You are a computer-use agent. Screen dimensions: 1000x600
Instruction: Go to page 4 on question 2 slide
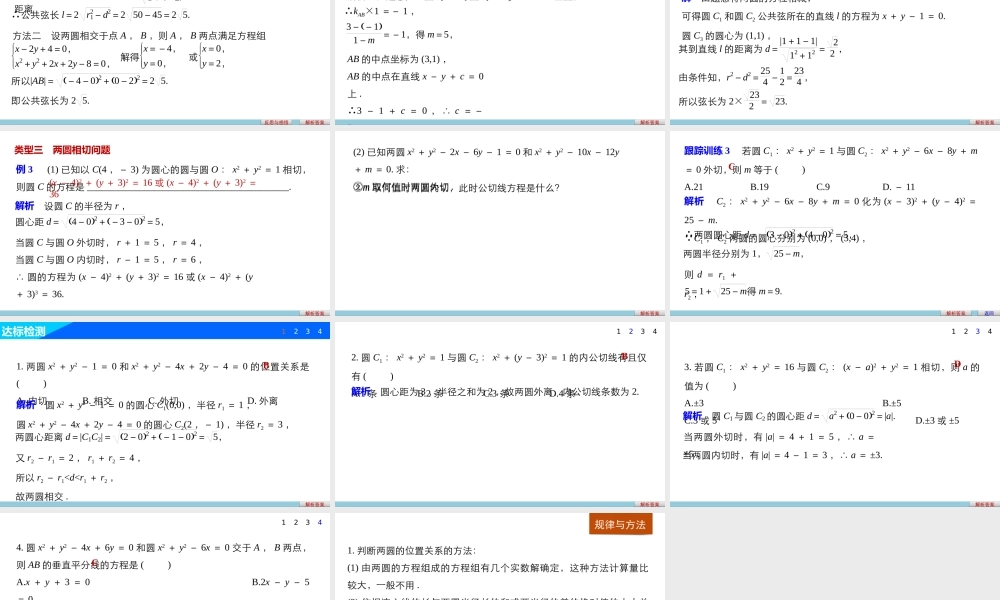tap(655, 331)
